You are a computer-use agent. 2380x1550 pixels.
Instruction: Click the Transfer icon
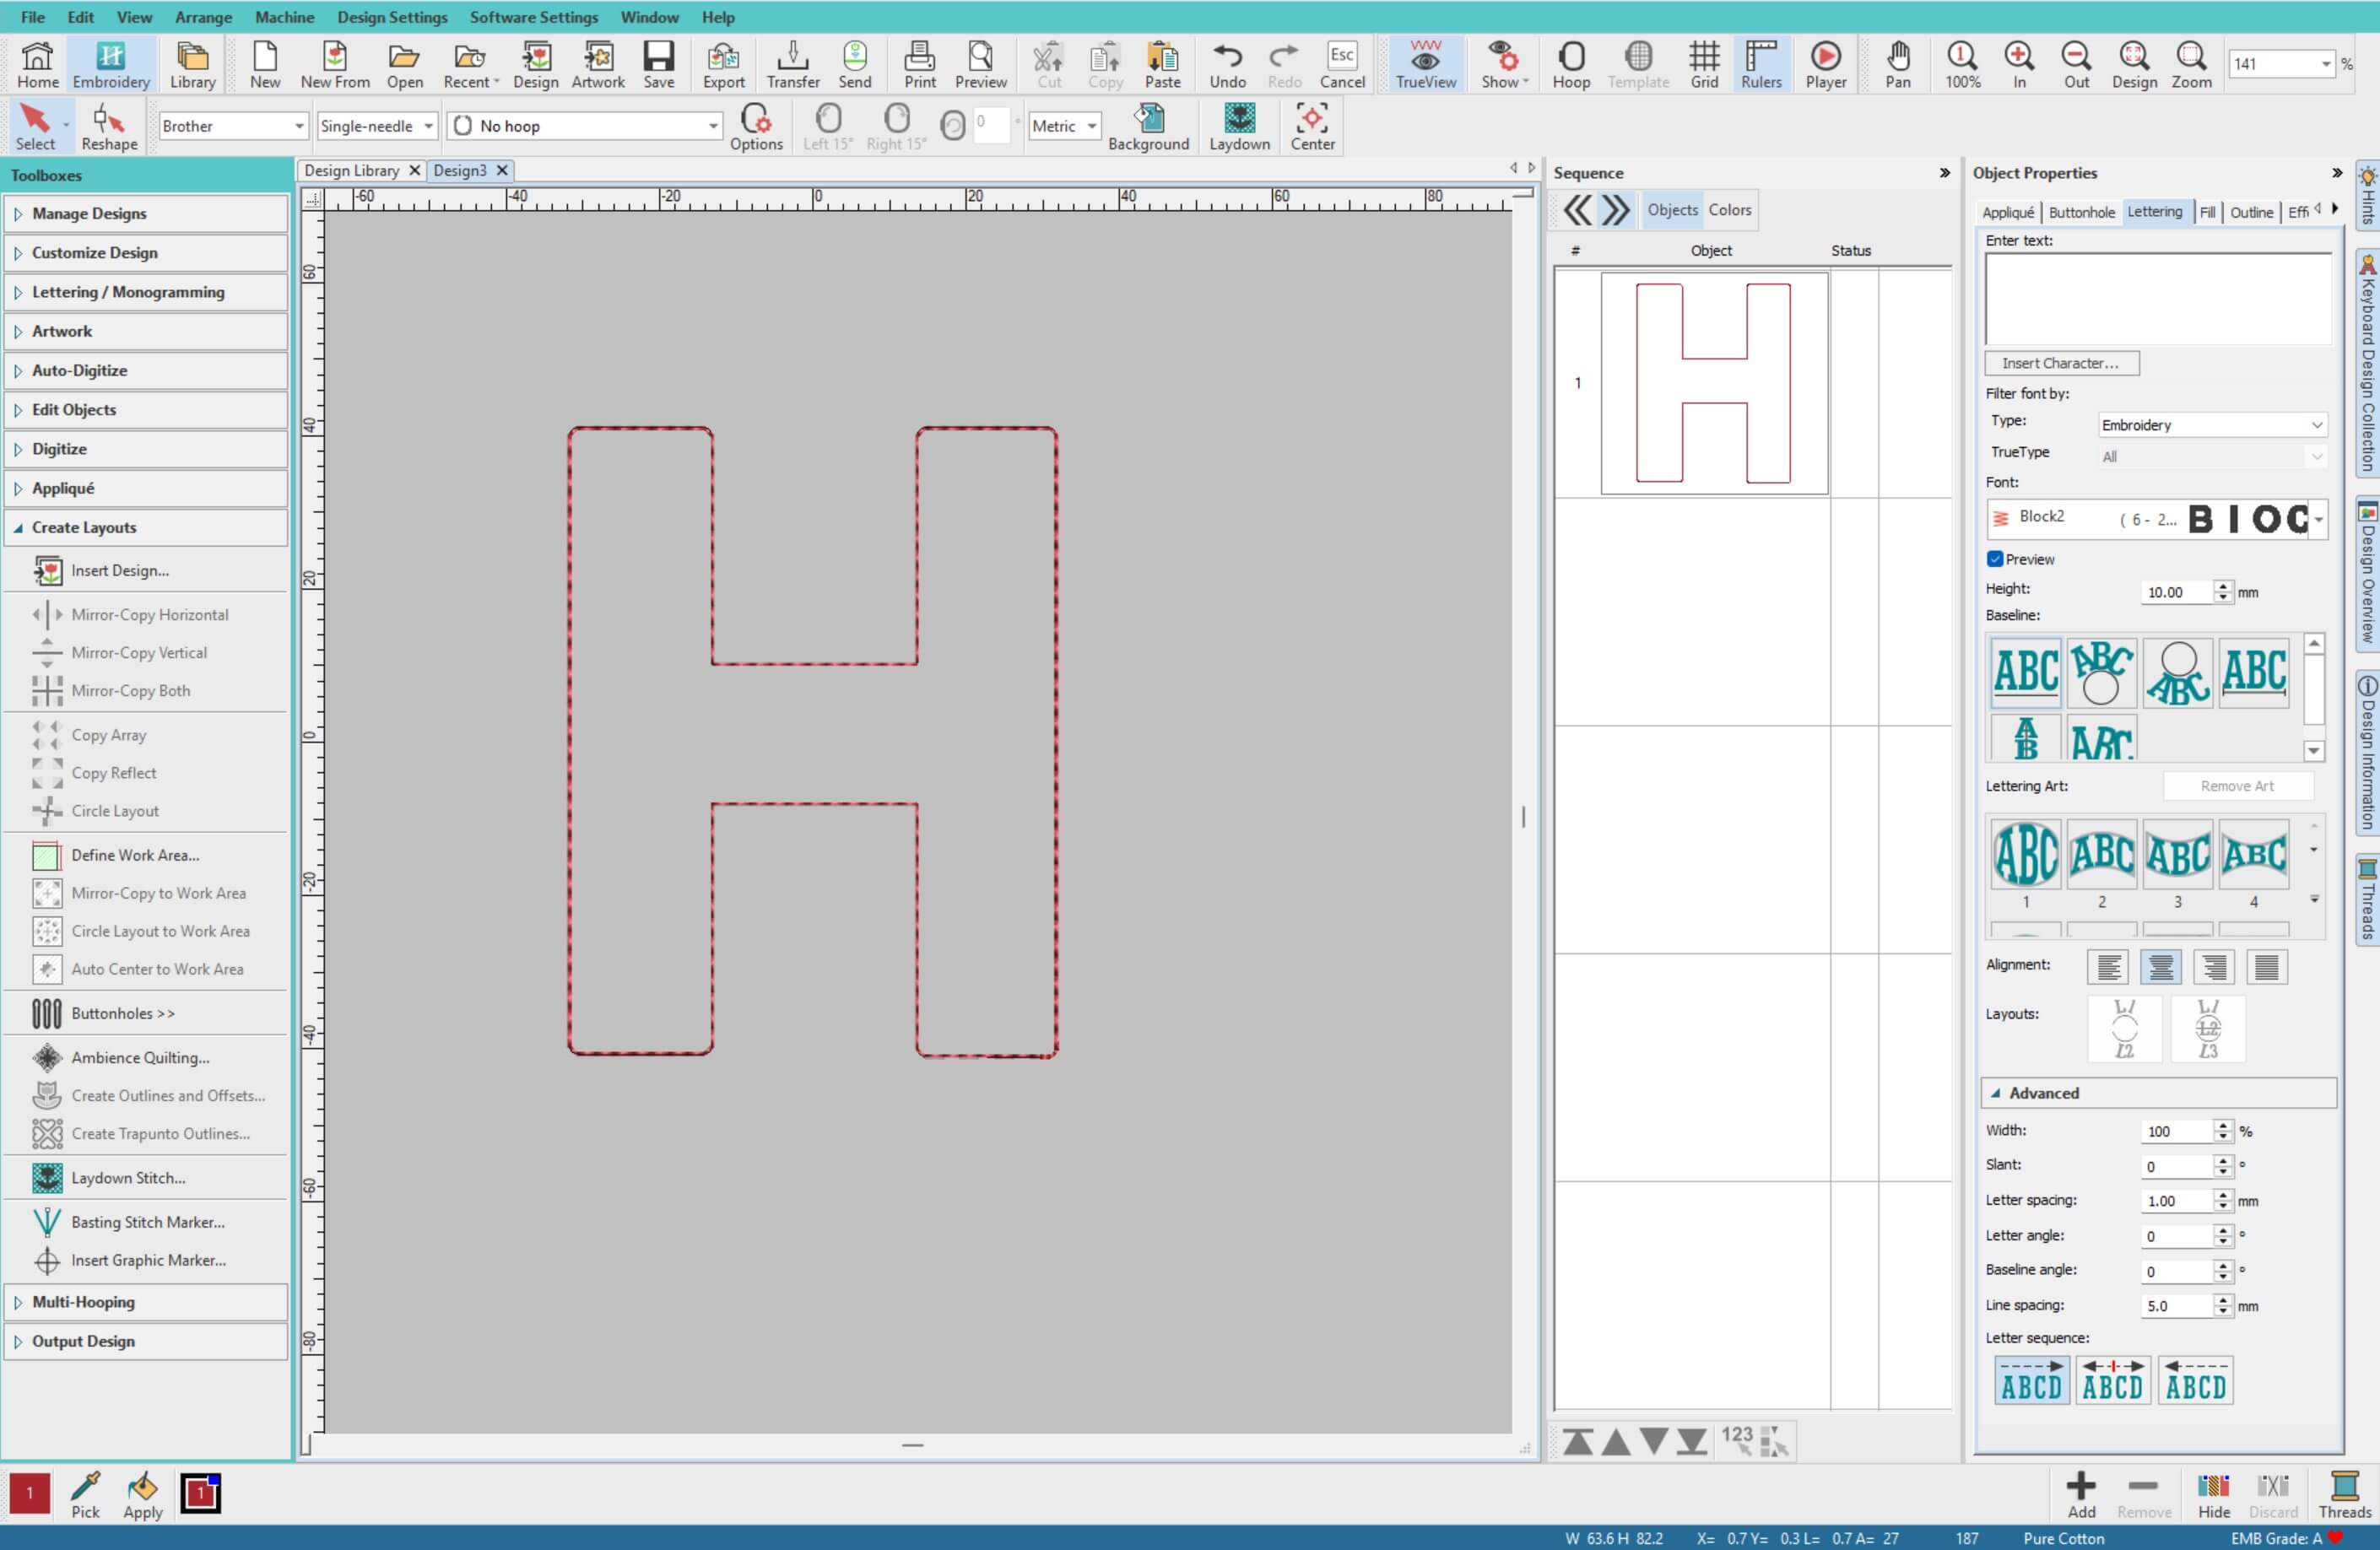click(x=793, y=64)
